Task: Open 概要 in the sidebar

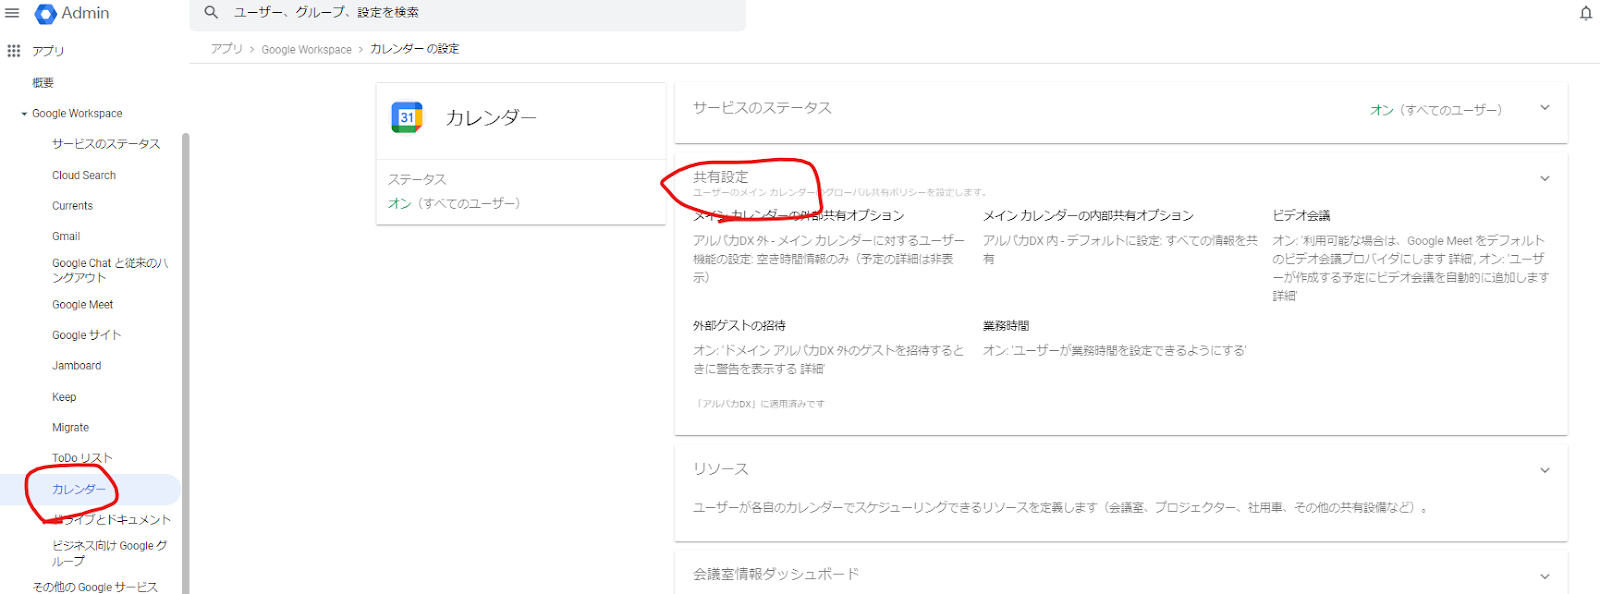Action: tap(43, 83)
